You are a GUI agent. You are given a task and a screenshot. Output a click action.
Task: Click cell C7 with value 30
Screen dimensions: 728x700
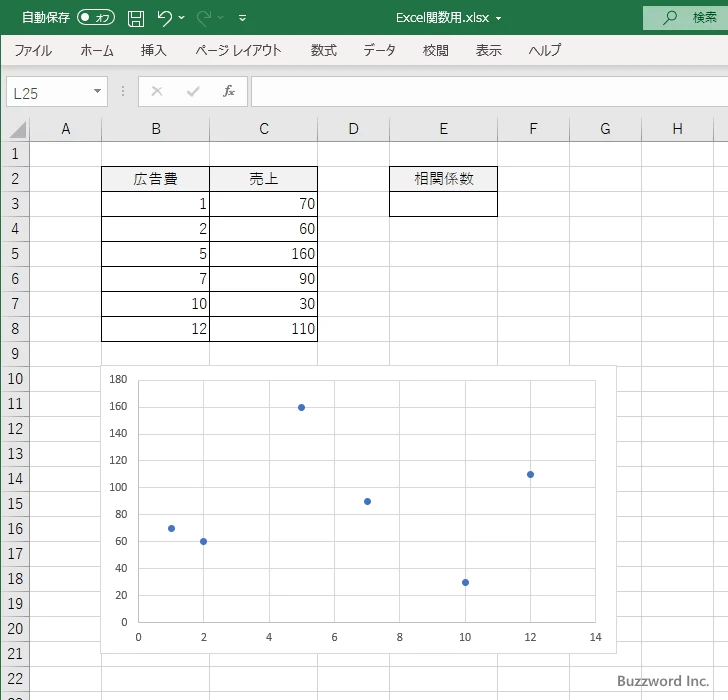[x=264, y=304]
